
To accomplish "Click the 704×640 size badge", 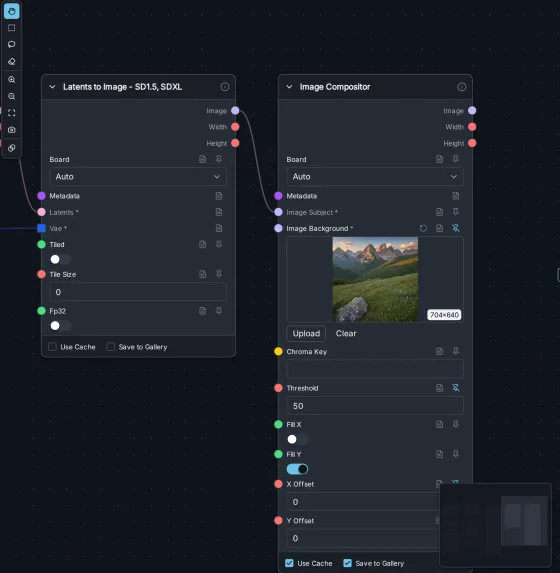I will [444, 315].
